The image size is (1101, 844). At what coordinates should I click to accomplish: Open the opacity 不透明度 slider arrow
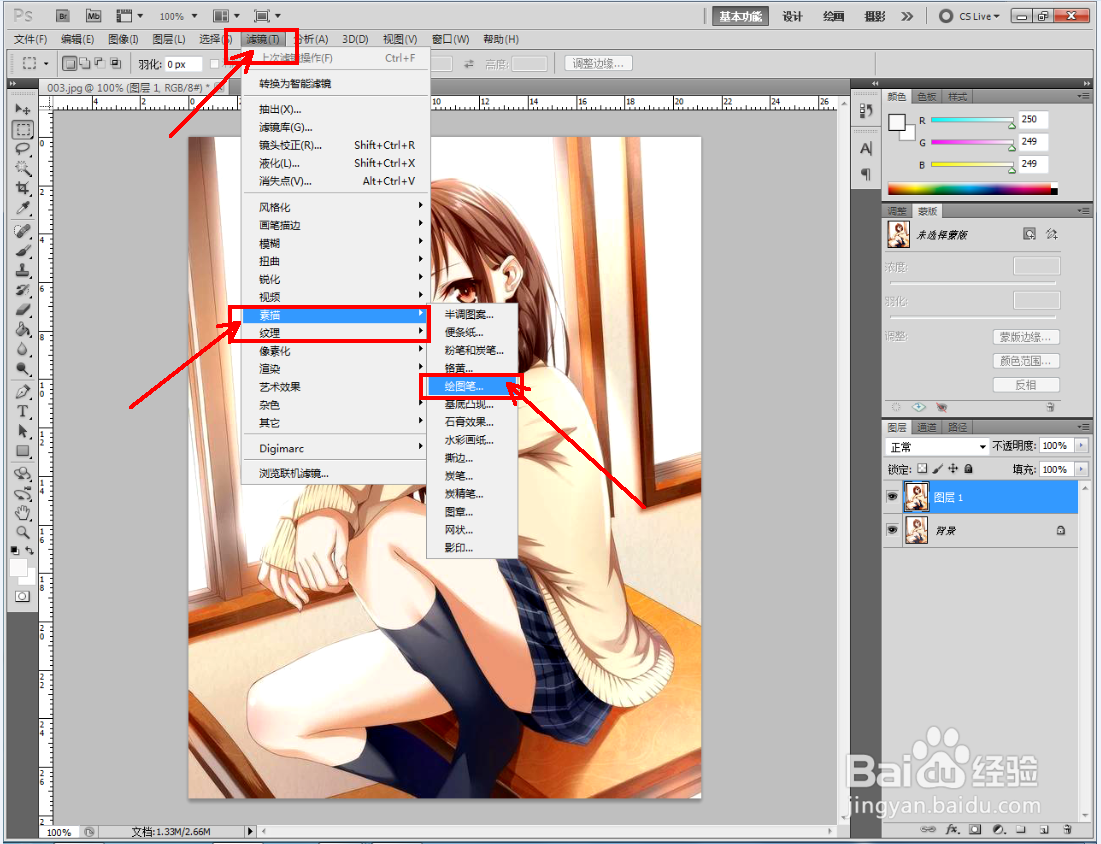point(1081,446)
